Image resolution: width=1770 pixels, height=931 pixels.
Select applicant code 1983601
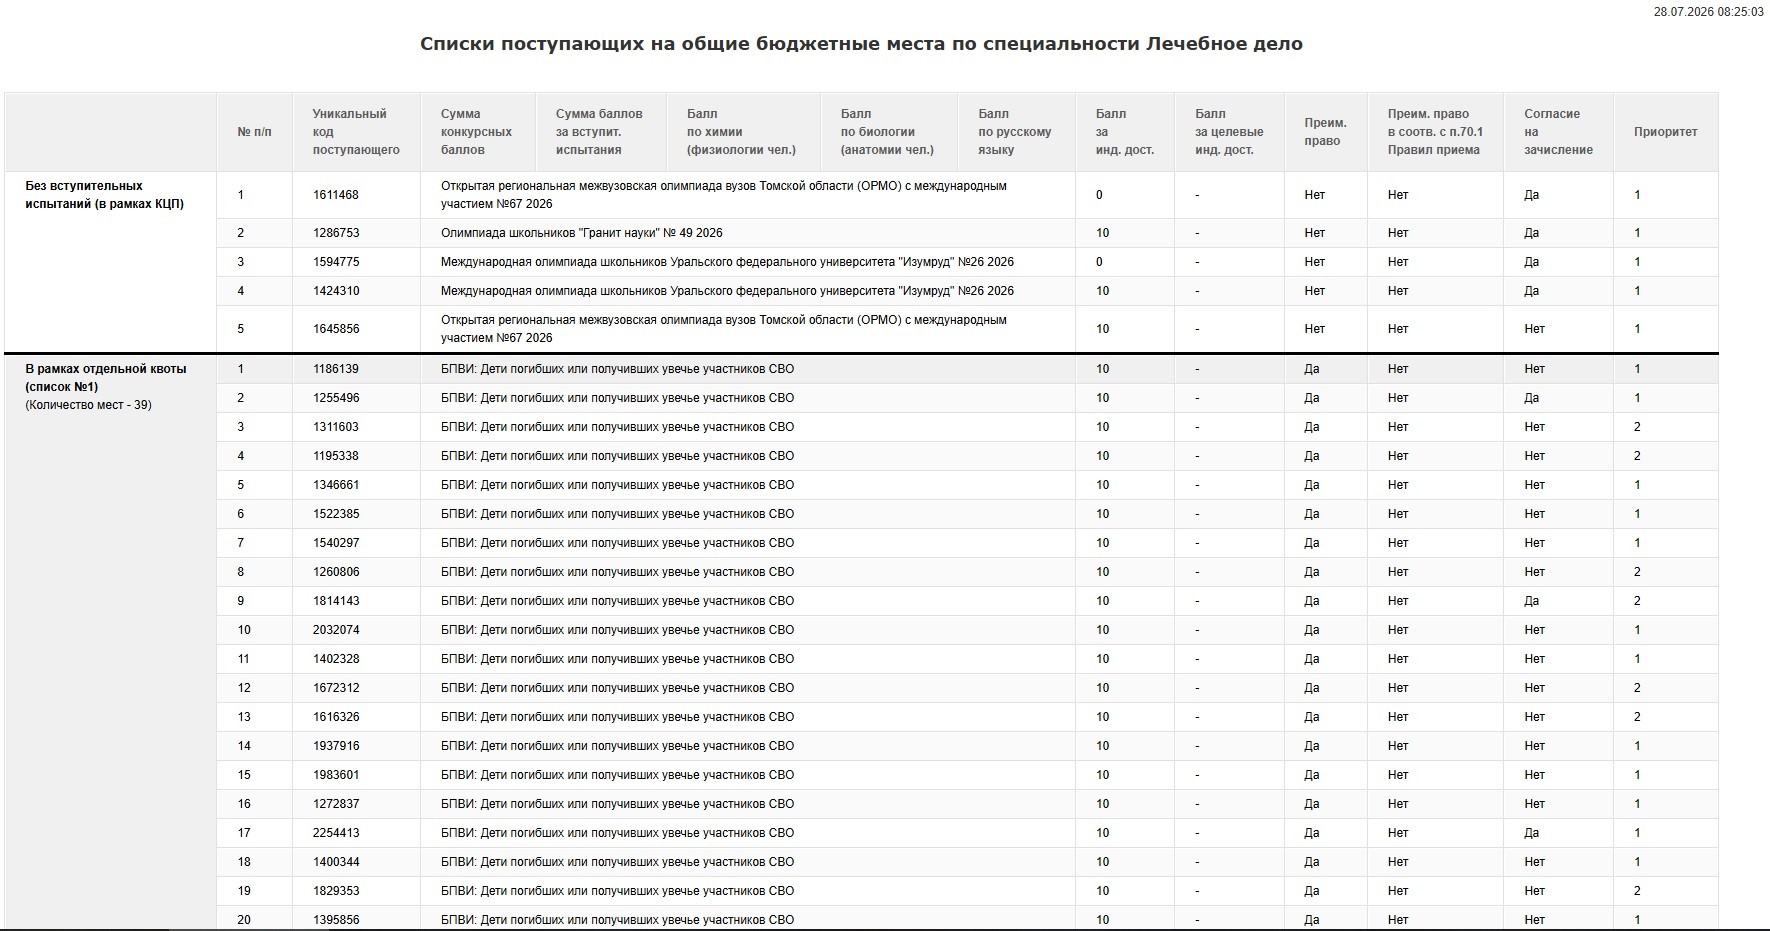(x=336, y=775)
